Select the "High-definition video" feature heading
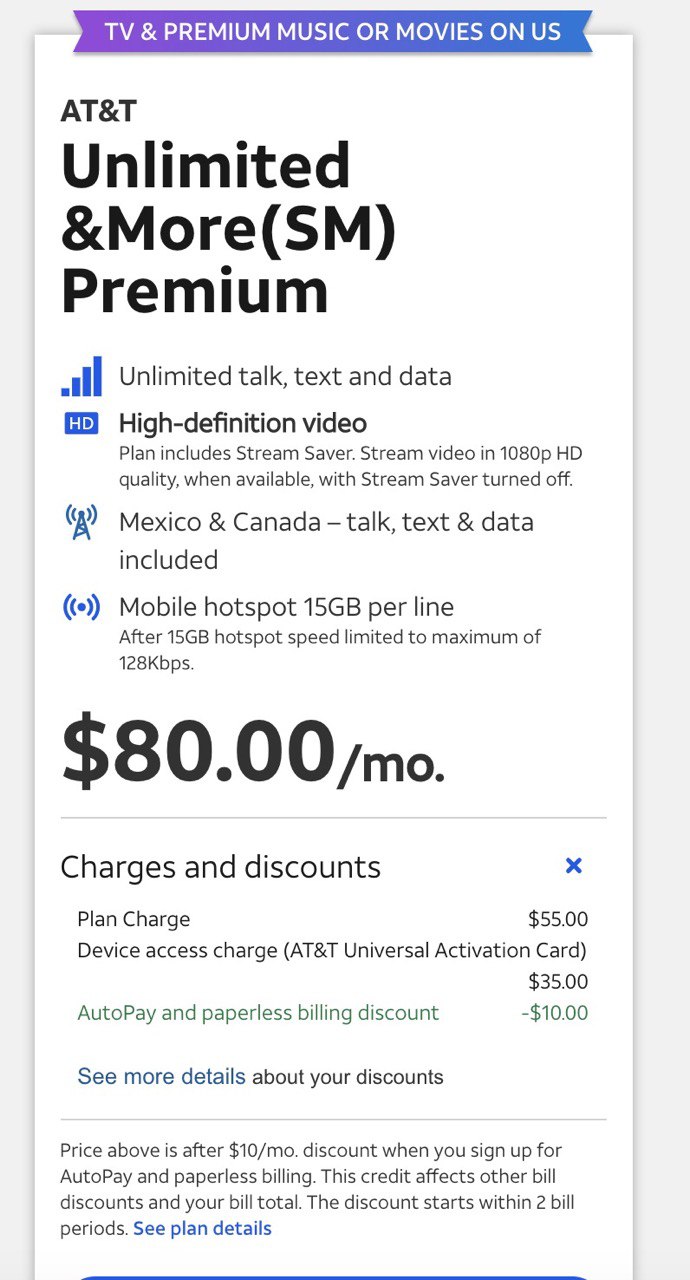 pos(243,423)
